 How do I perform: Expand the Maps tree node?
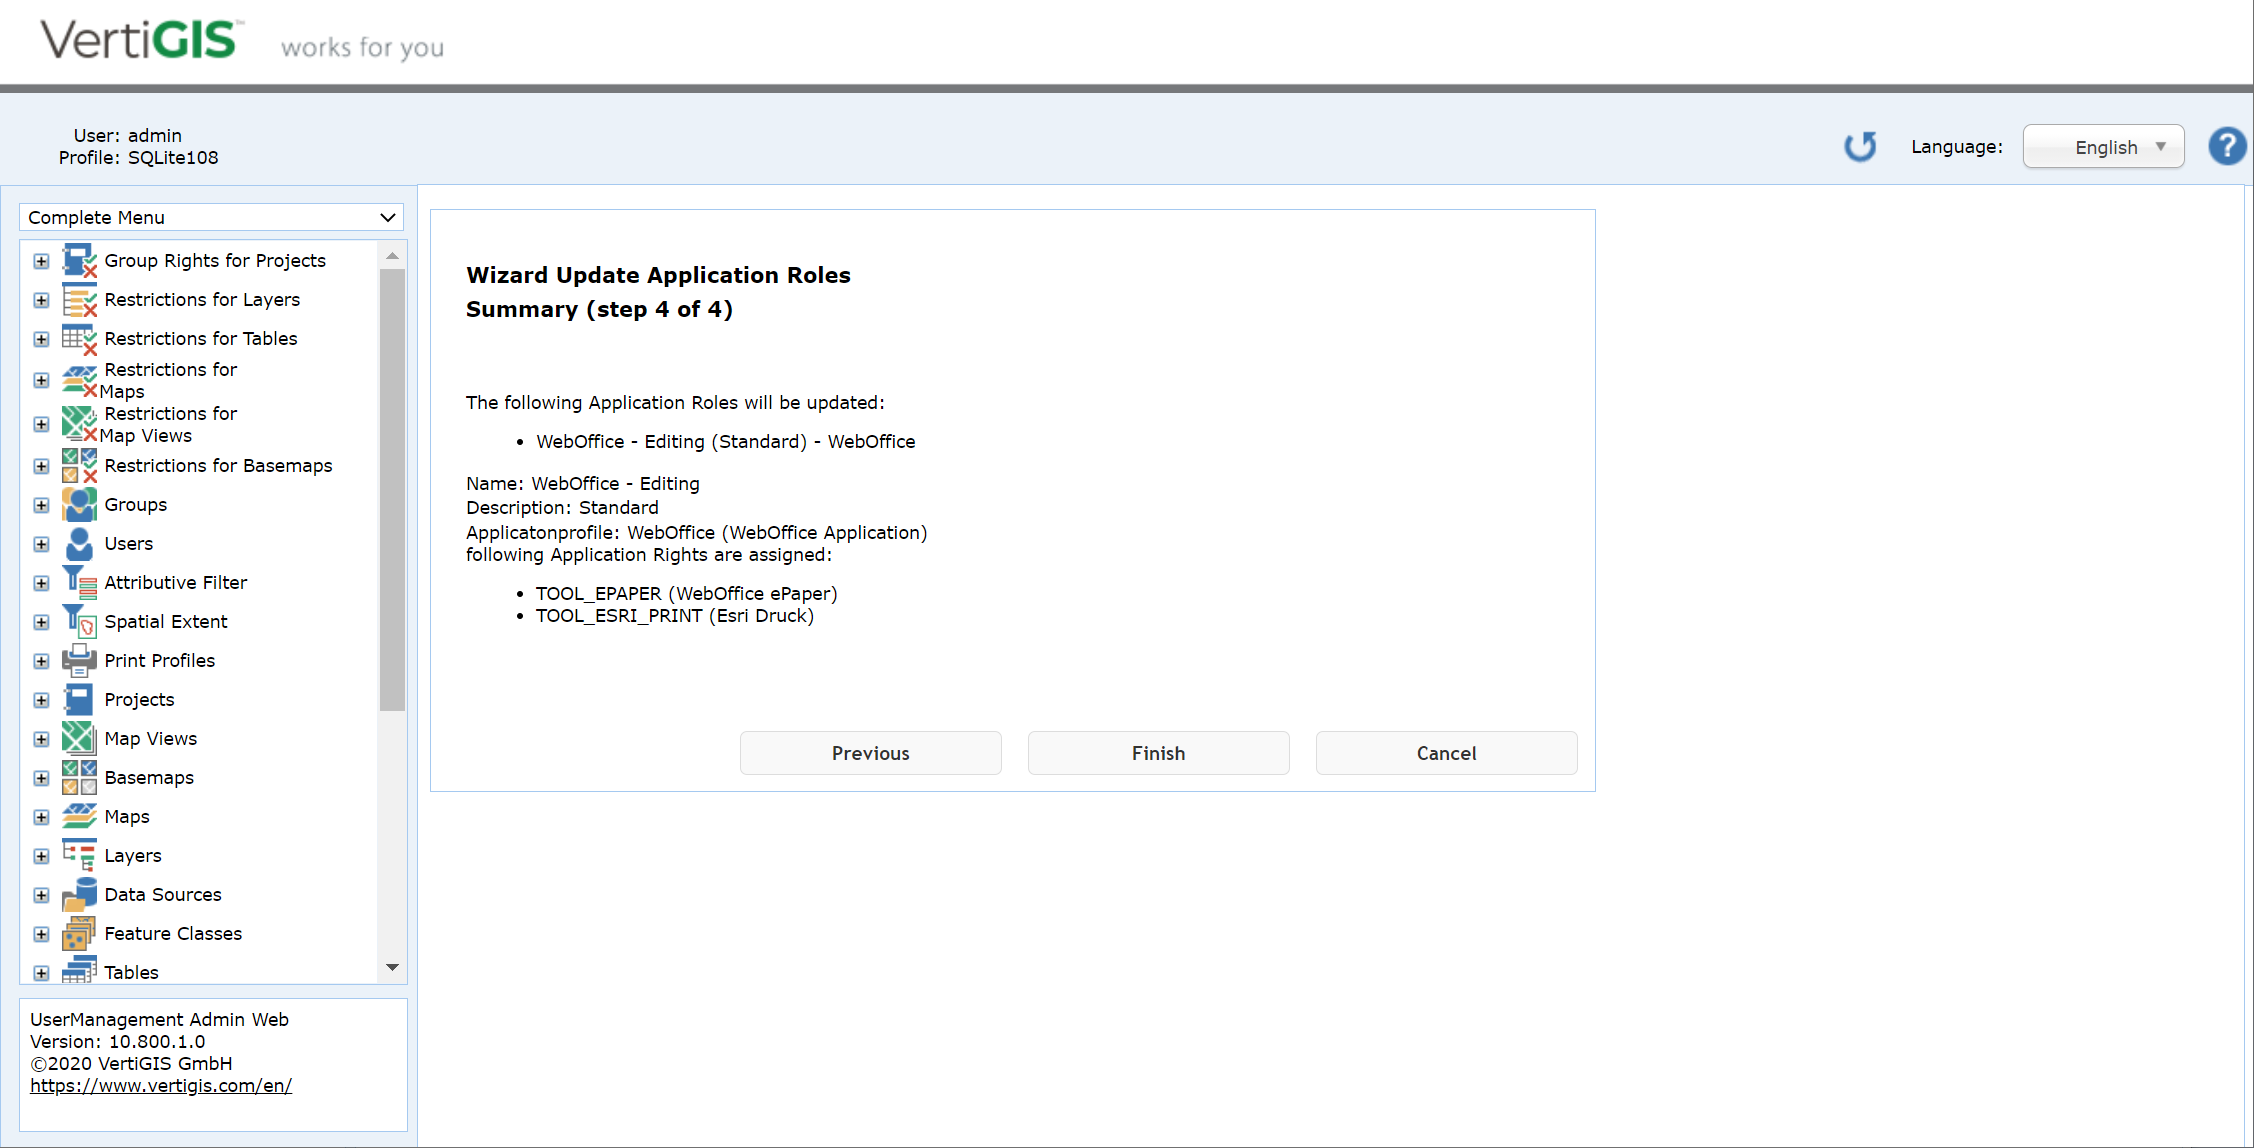(41, 816)
